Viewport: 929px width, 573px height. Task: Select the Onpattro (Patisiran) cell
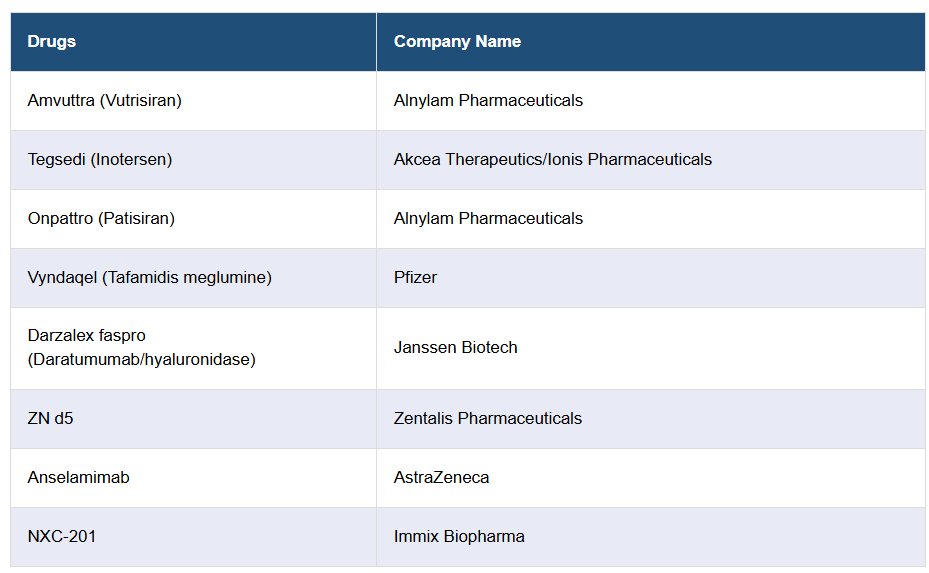pos(101,219)
